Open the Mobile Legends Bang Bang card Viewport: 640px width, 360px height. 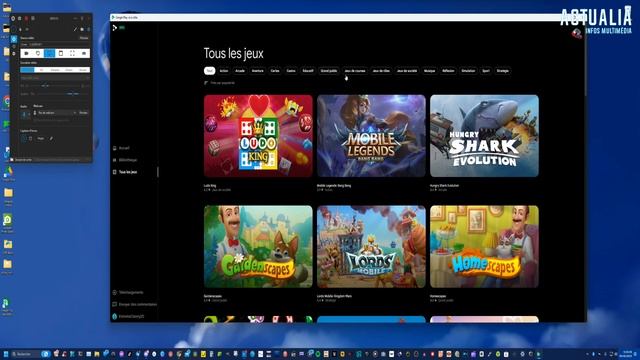[x=371, y=136]
